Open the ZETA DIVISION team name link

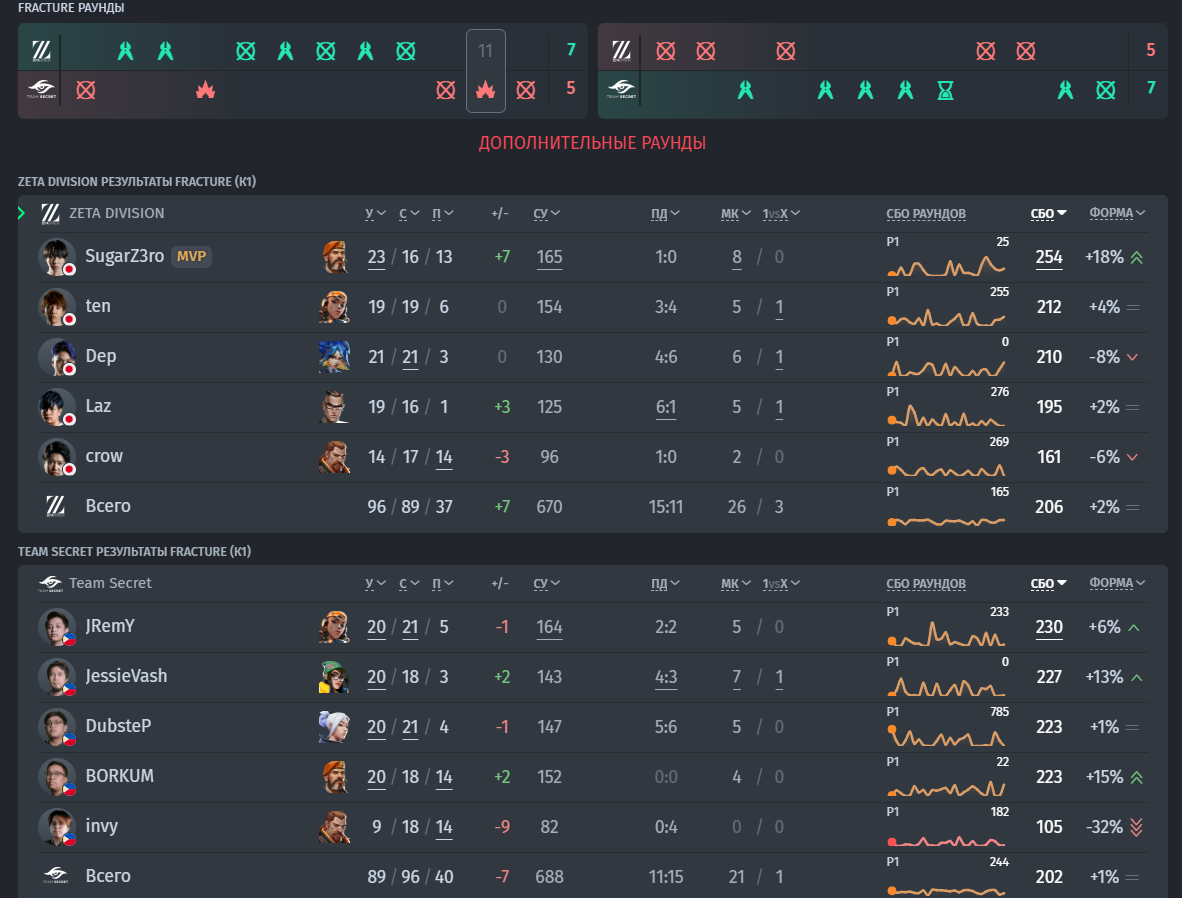pos(117,213)
